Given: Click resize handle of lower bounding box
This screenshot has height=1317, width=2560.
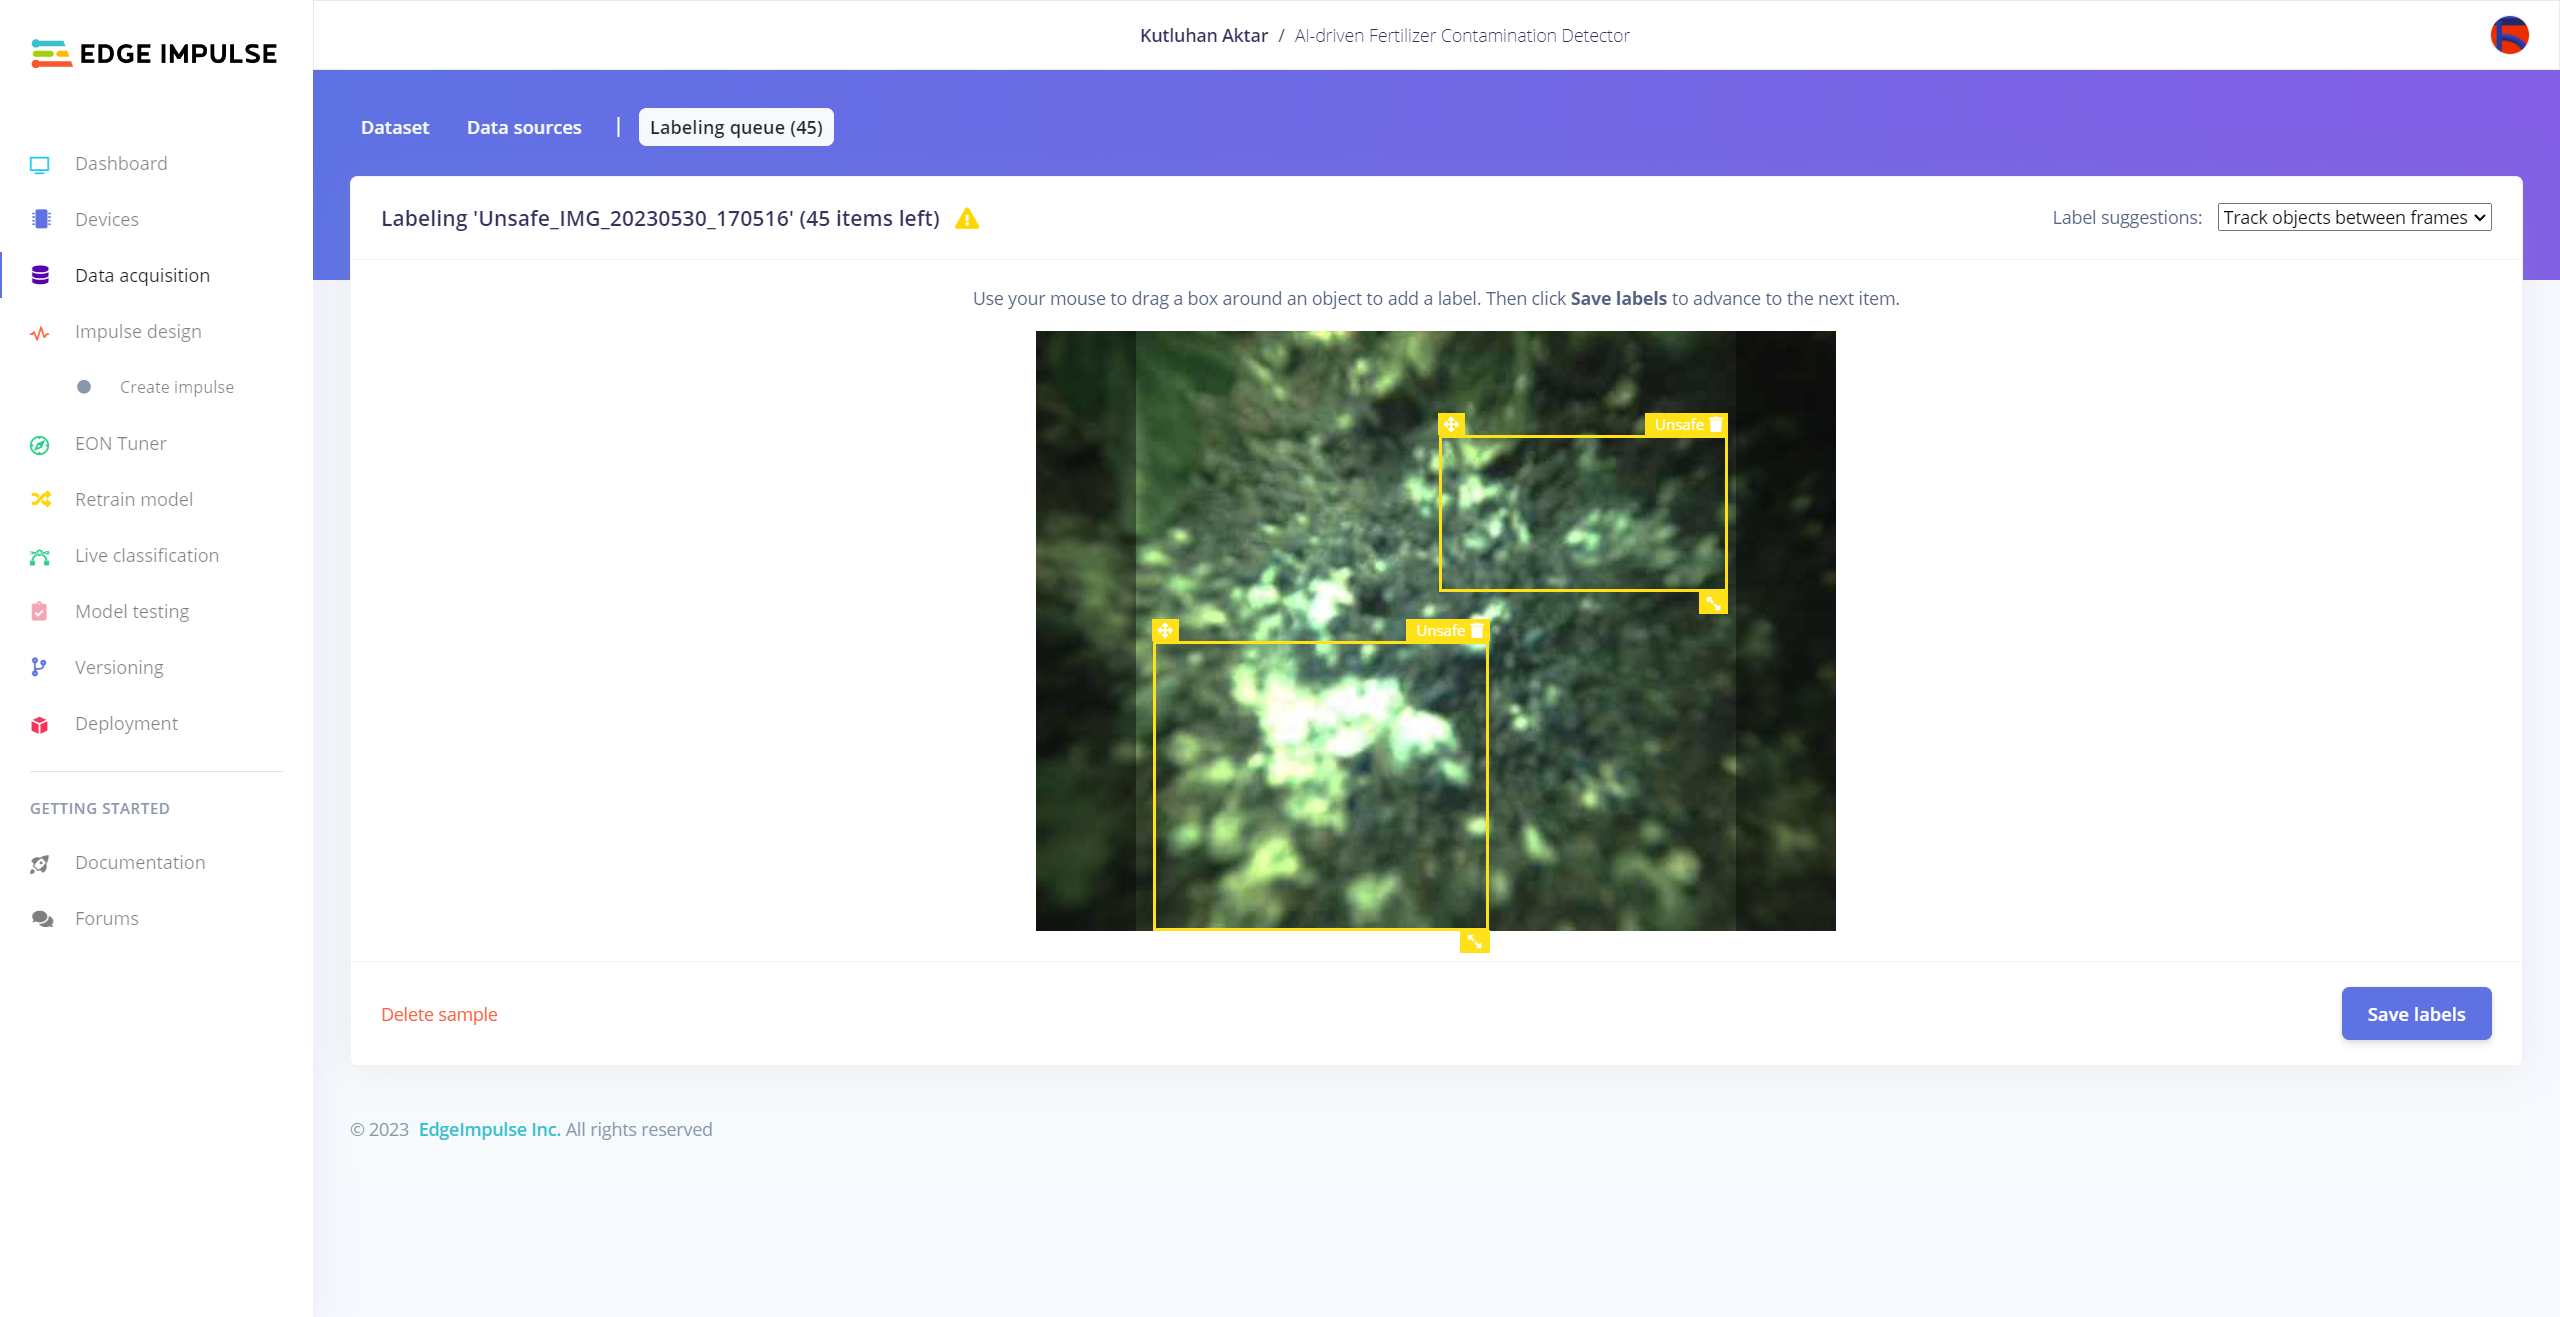Looking at the screenshot, I should [x=1474, y=941].
